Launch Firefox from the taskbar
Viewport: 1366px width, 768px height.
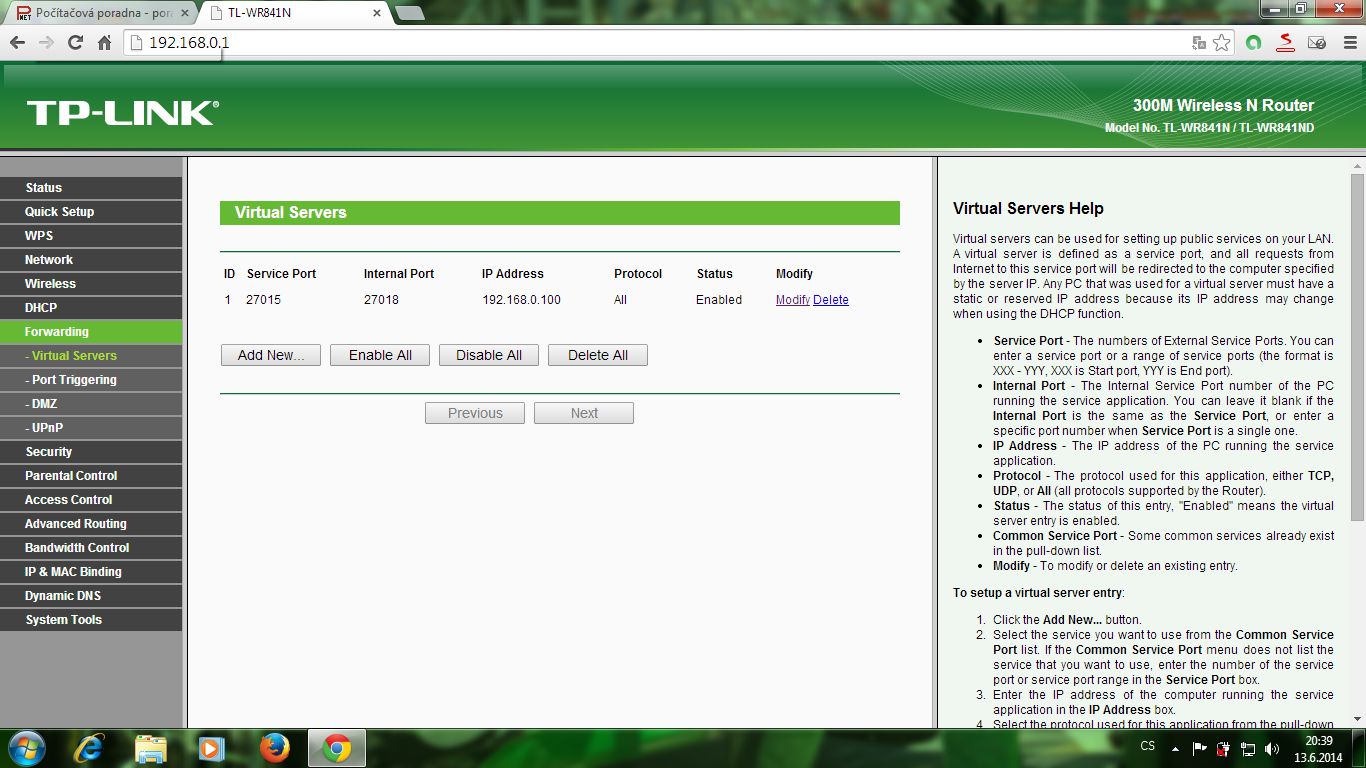point(274,748)
